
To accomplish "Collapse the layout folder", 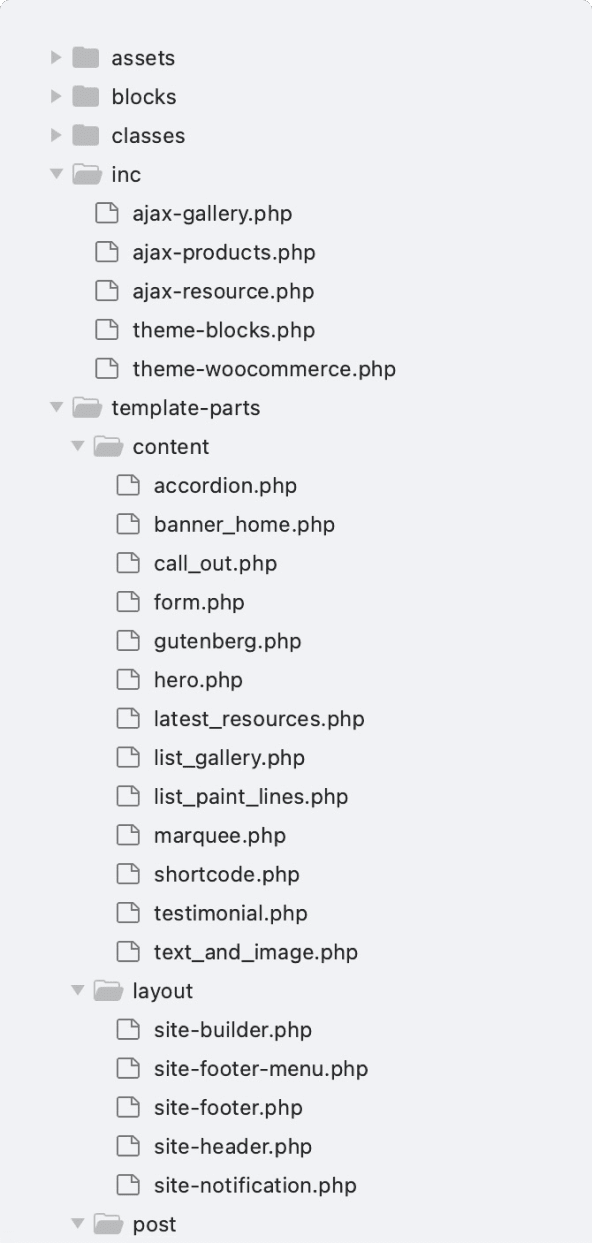I will 77,991.
